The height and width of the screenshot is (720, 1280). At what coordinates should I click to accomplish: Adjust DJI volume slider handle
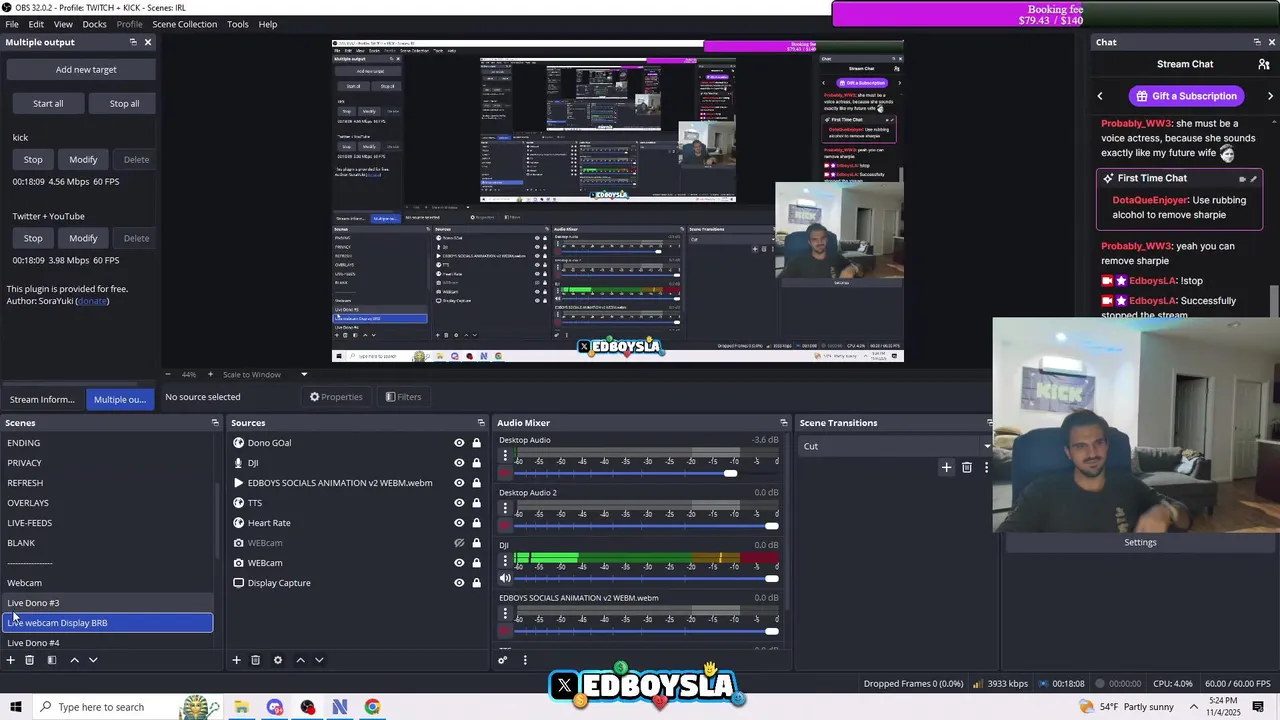(771, 578)
